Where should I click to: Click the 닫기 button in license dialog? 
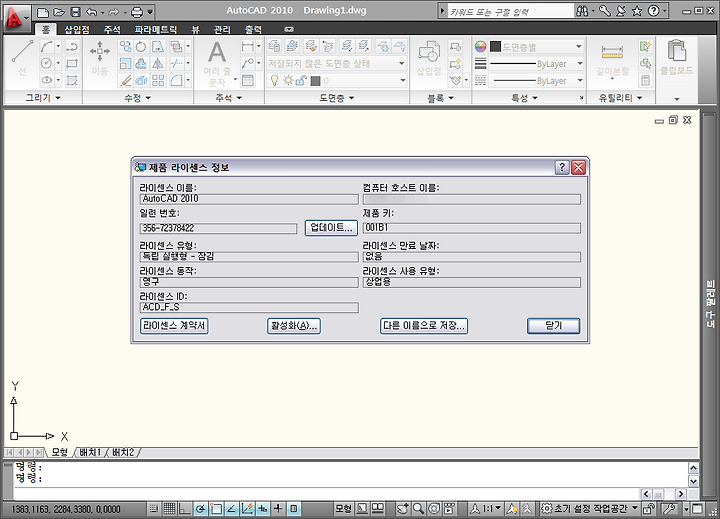(x=553, y=326)
